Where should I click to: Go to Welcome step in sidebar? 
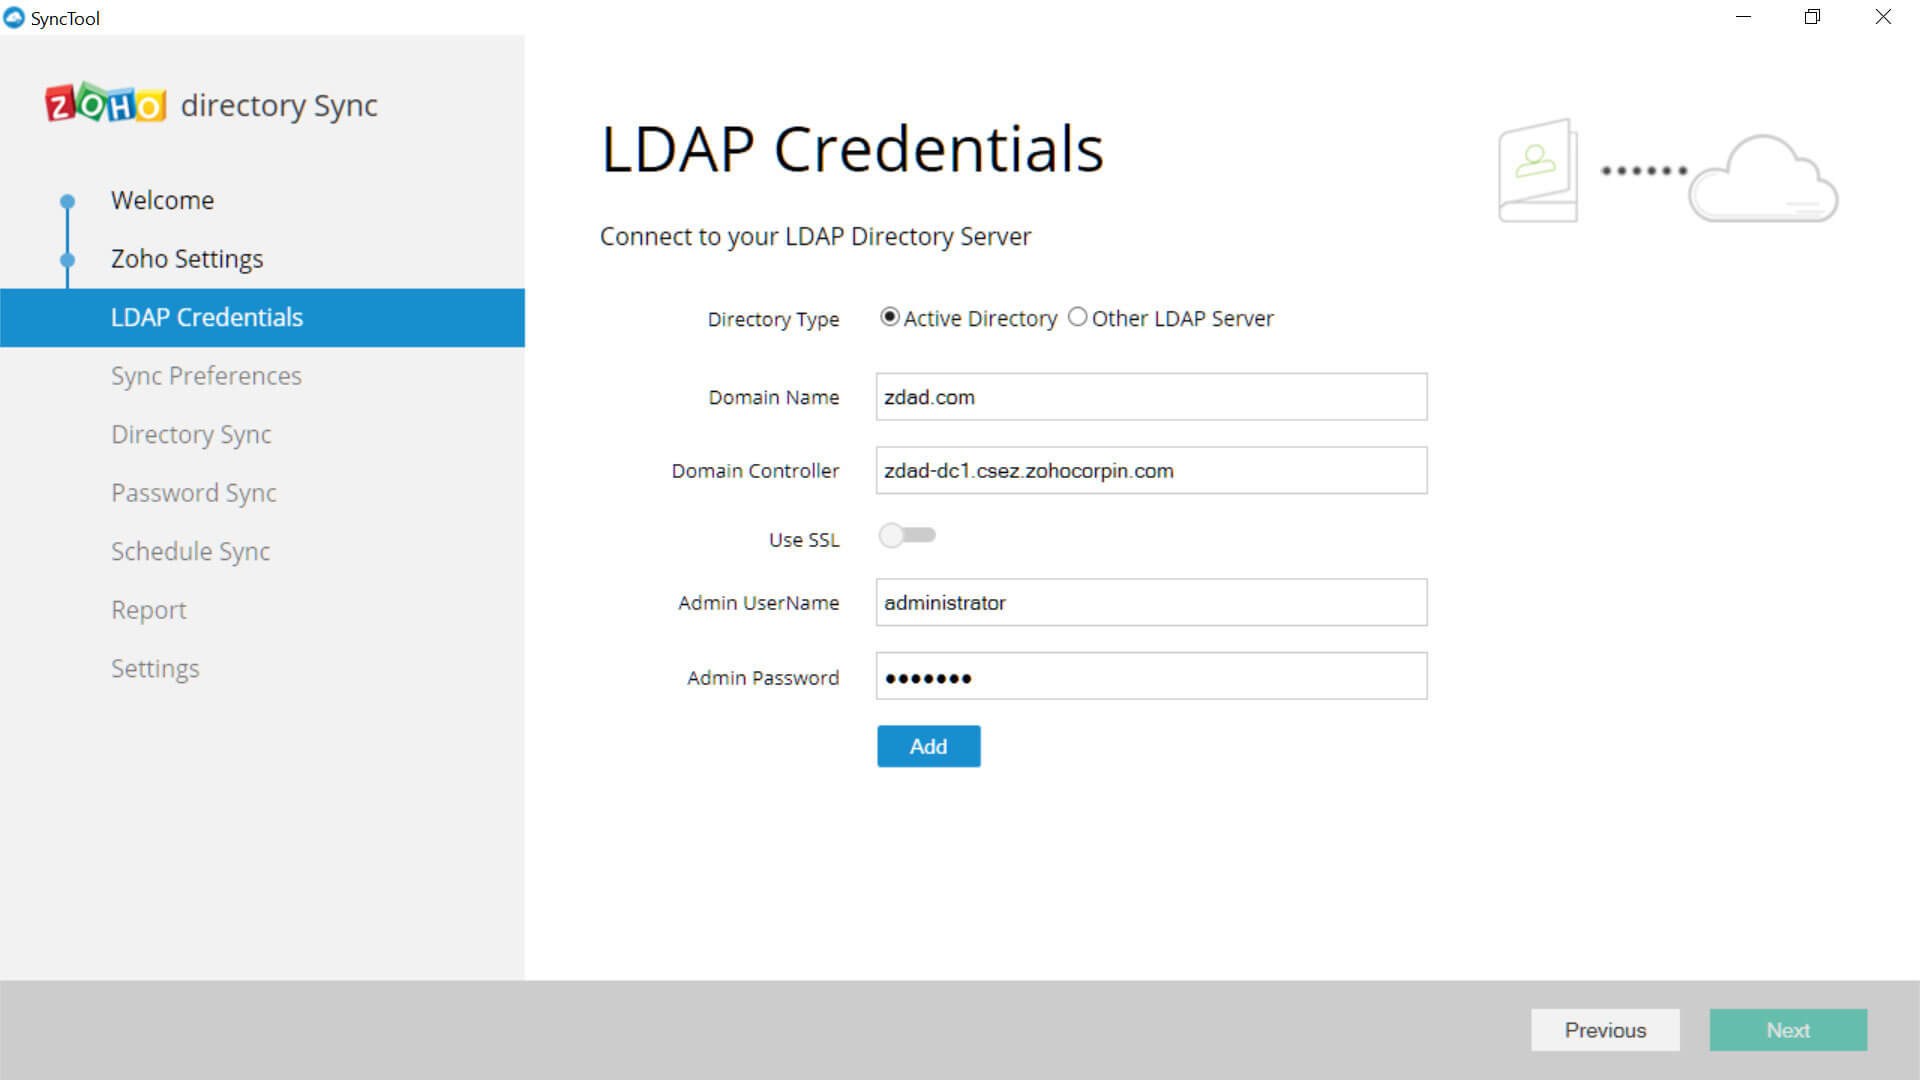point(162,200)
